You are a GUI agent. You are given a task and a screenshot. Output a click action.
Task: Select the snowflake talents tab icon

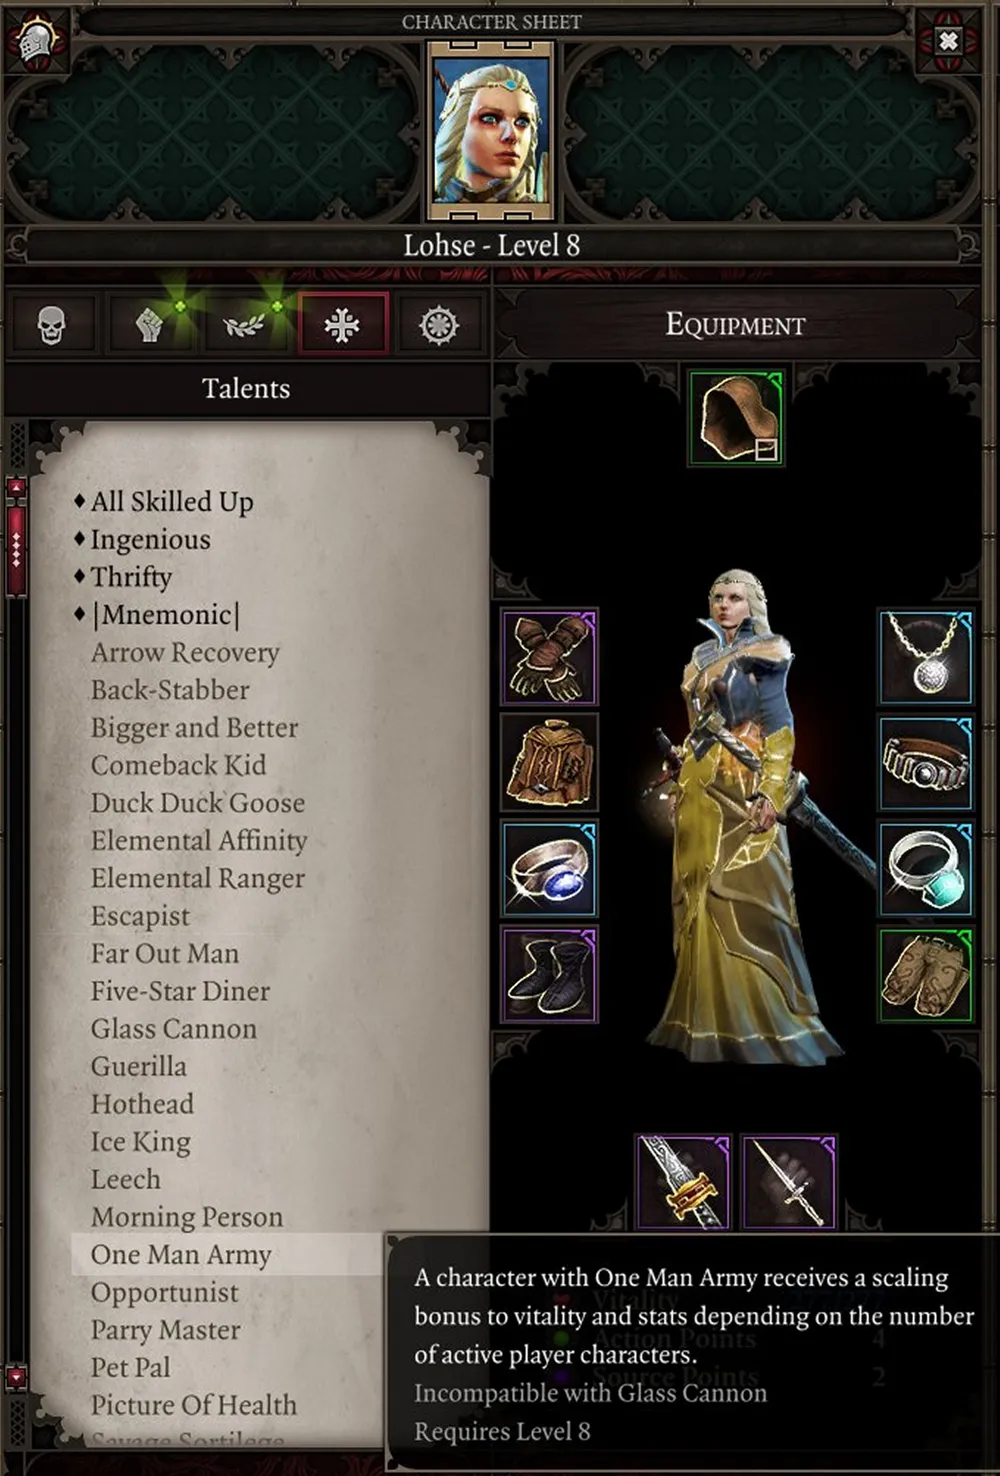(342, 325)
